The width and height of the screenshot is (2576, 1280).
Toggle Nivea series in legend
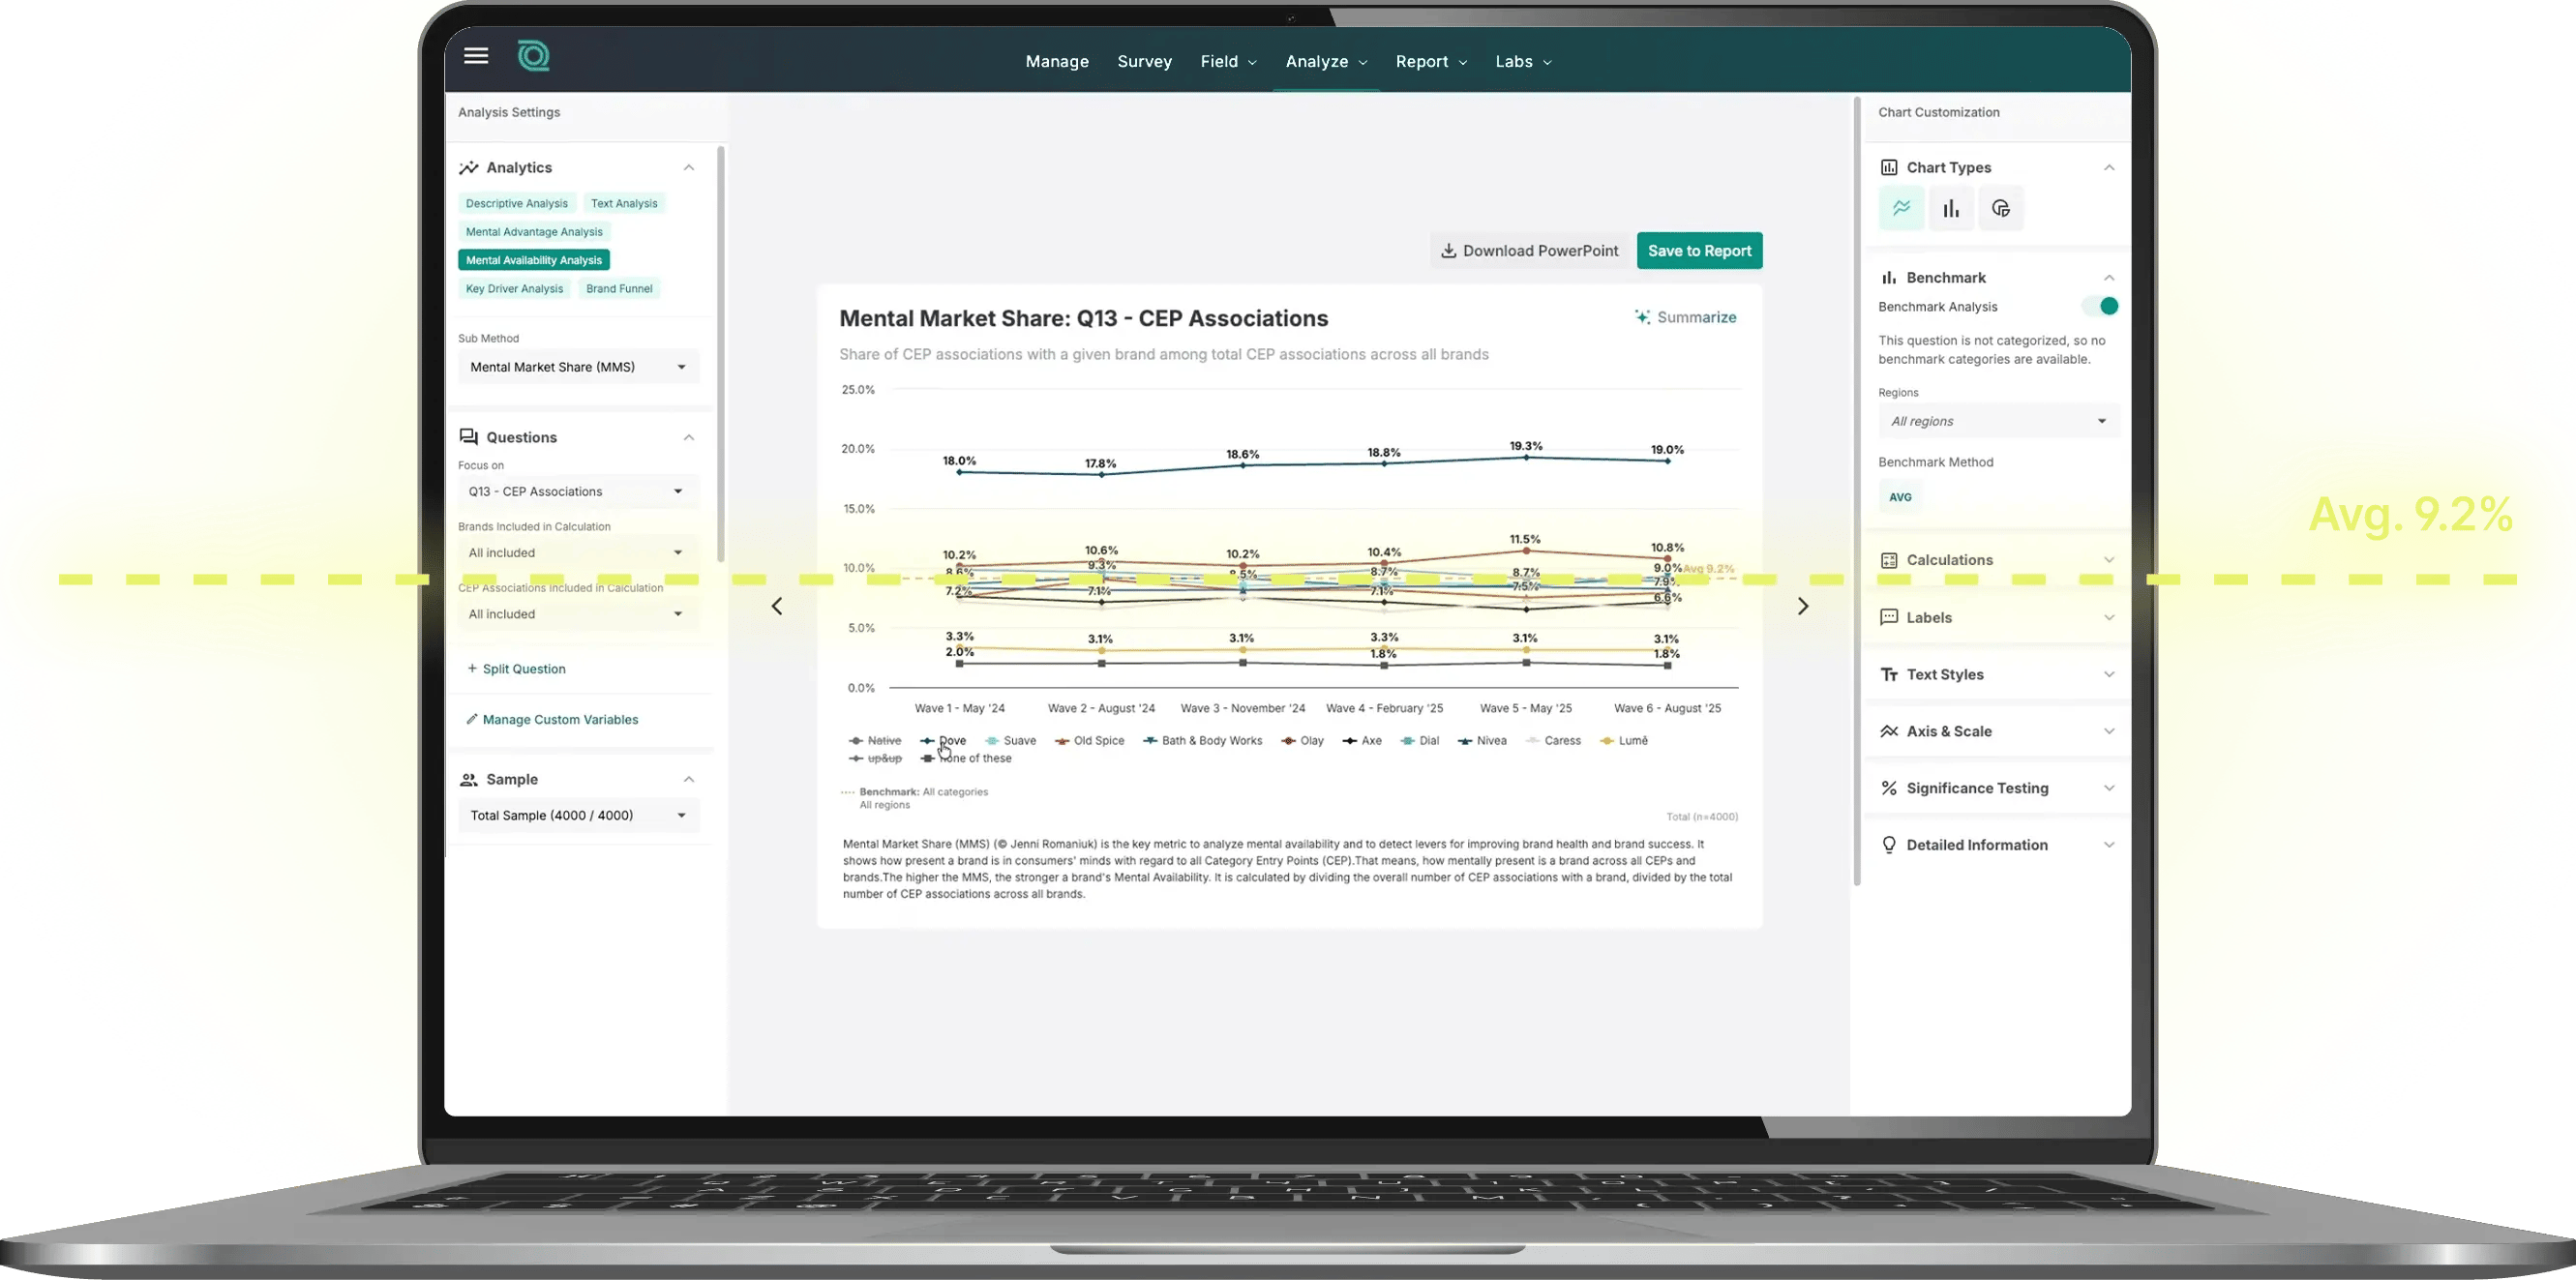[1482, 741]
